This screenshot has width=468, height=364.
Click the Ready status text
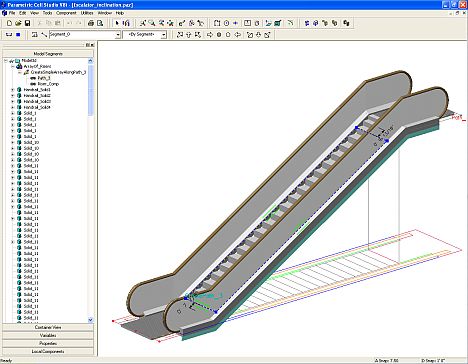coord(7,361)
